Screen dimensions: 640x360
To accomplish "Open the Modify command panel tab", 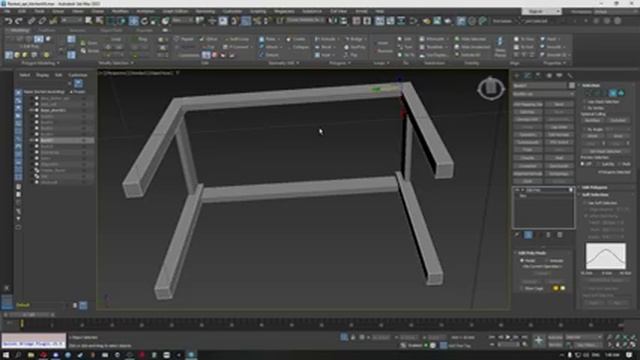I will point(527,76).
